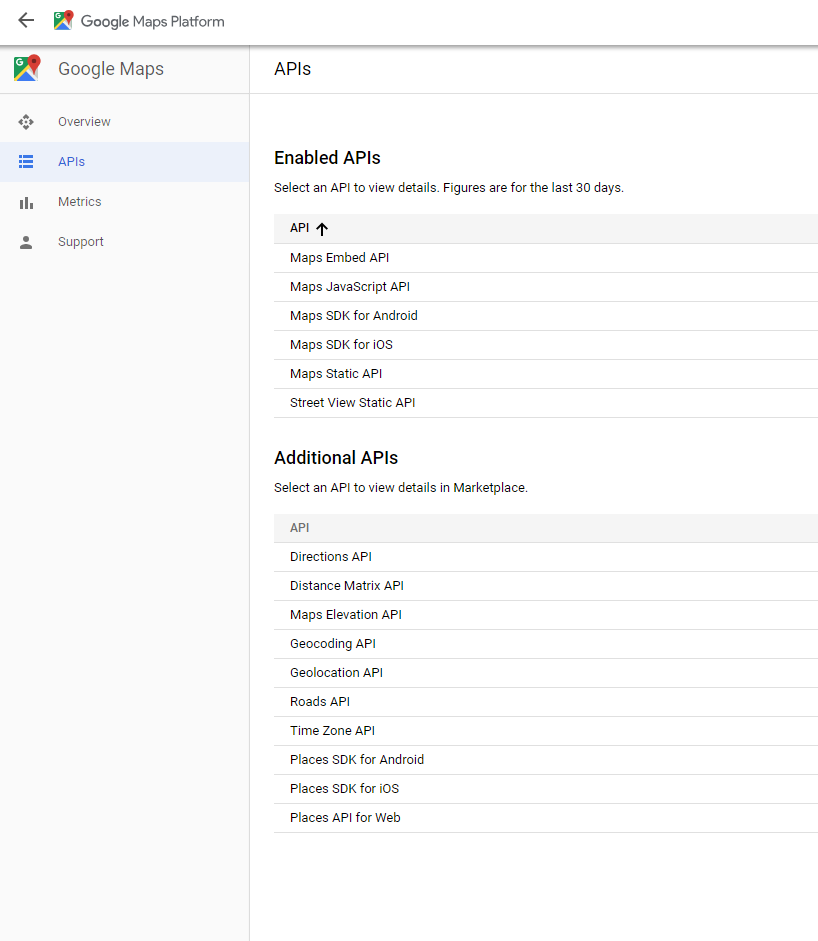This screenshot has width=818, height=941.
Task: Select the APIs sidebar item
Action: pos(125,162)
